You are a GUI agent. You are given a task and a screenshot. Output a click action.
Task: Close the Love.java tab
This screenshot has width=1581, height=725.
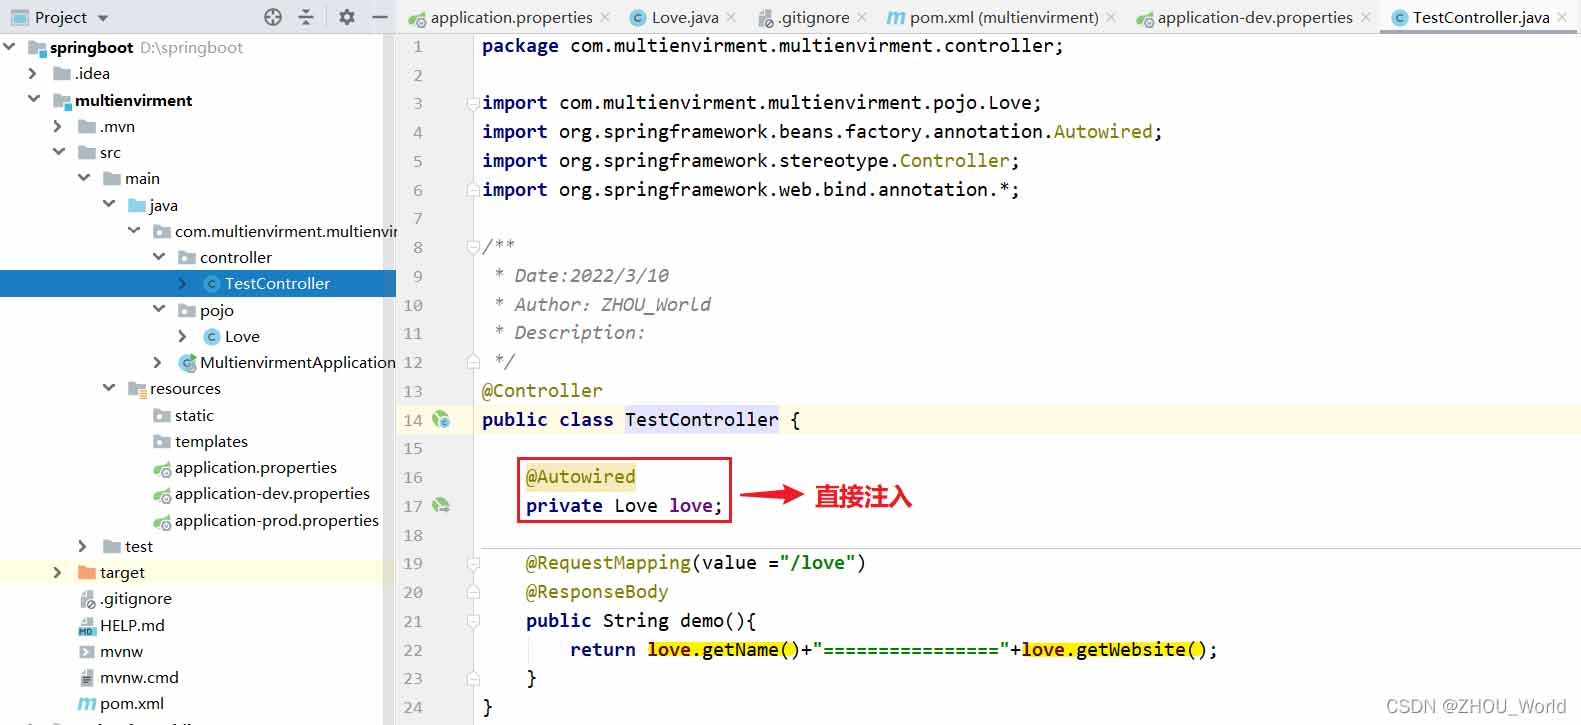731,17
